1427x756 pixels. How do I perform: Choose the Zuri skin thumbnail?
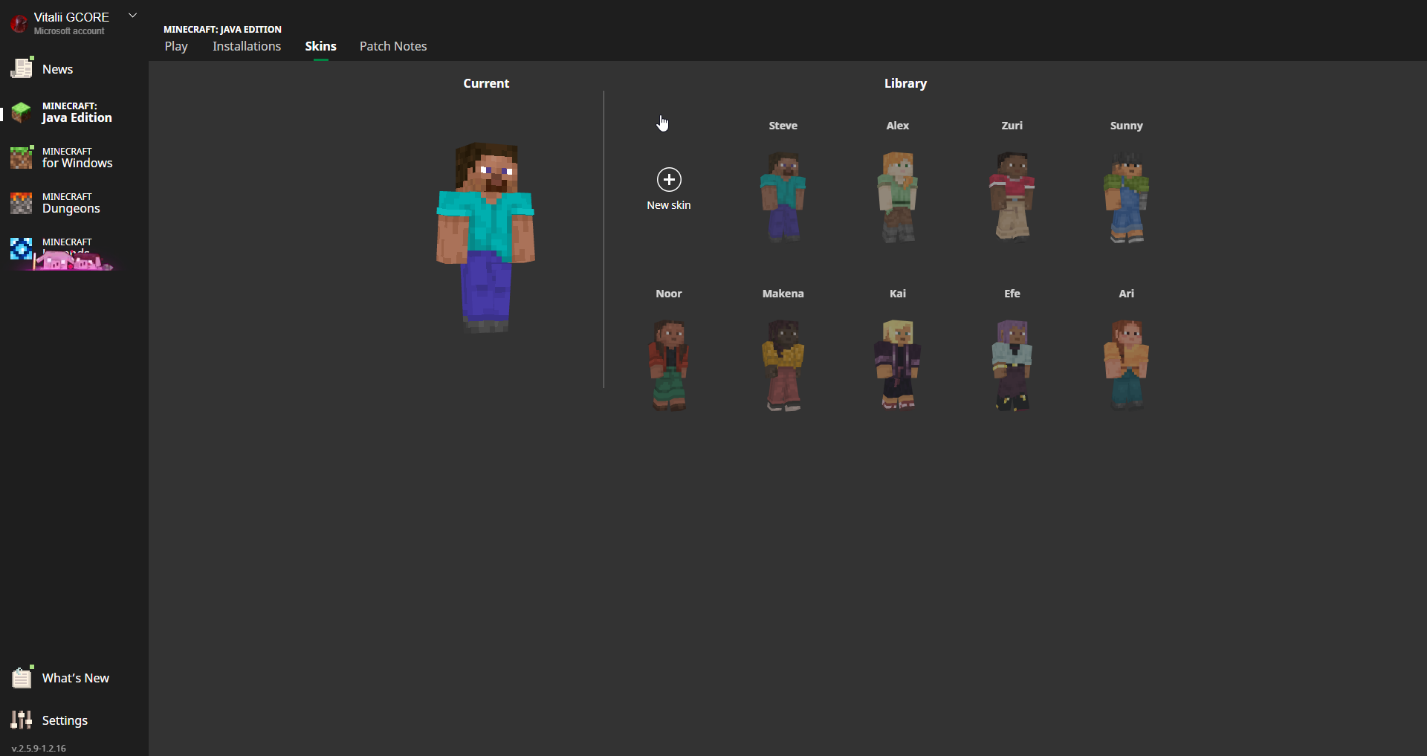coord(1012,196)
